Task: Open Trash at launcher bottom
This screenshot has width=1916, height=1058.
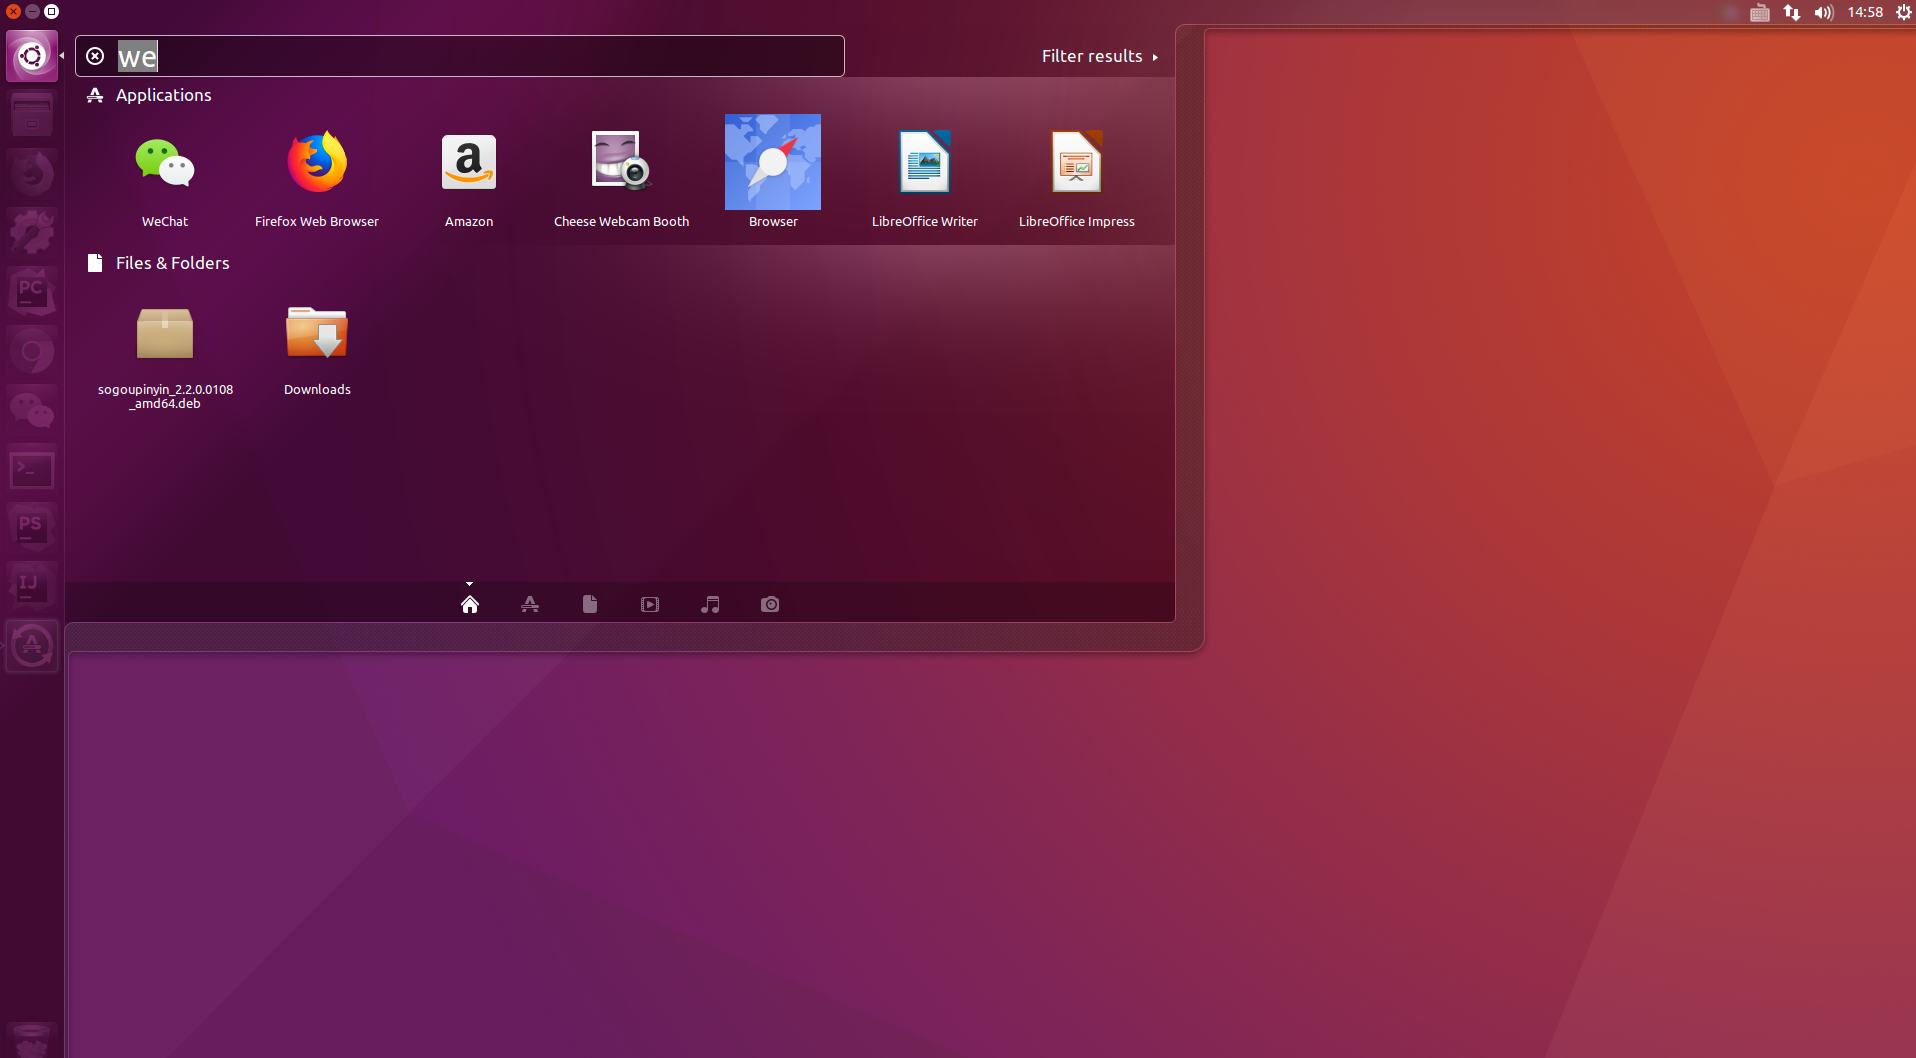Action: [32, 1040]
